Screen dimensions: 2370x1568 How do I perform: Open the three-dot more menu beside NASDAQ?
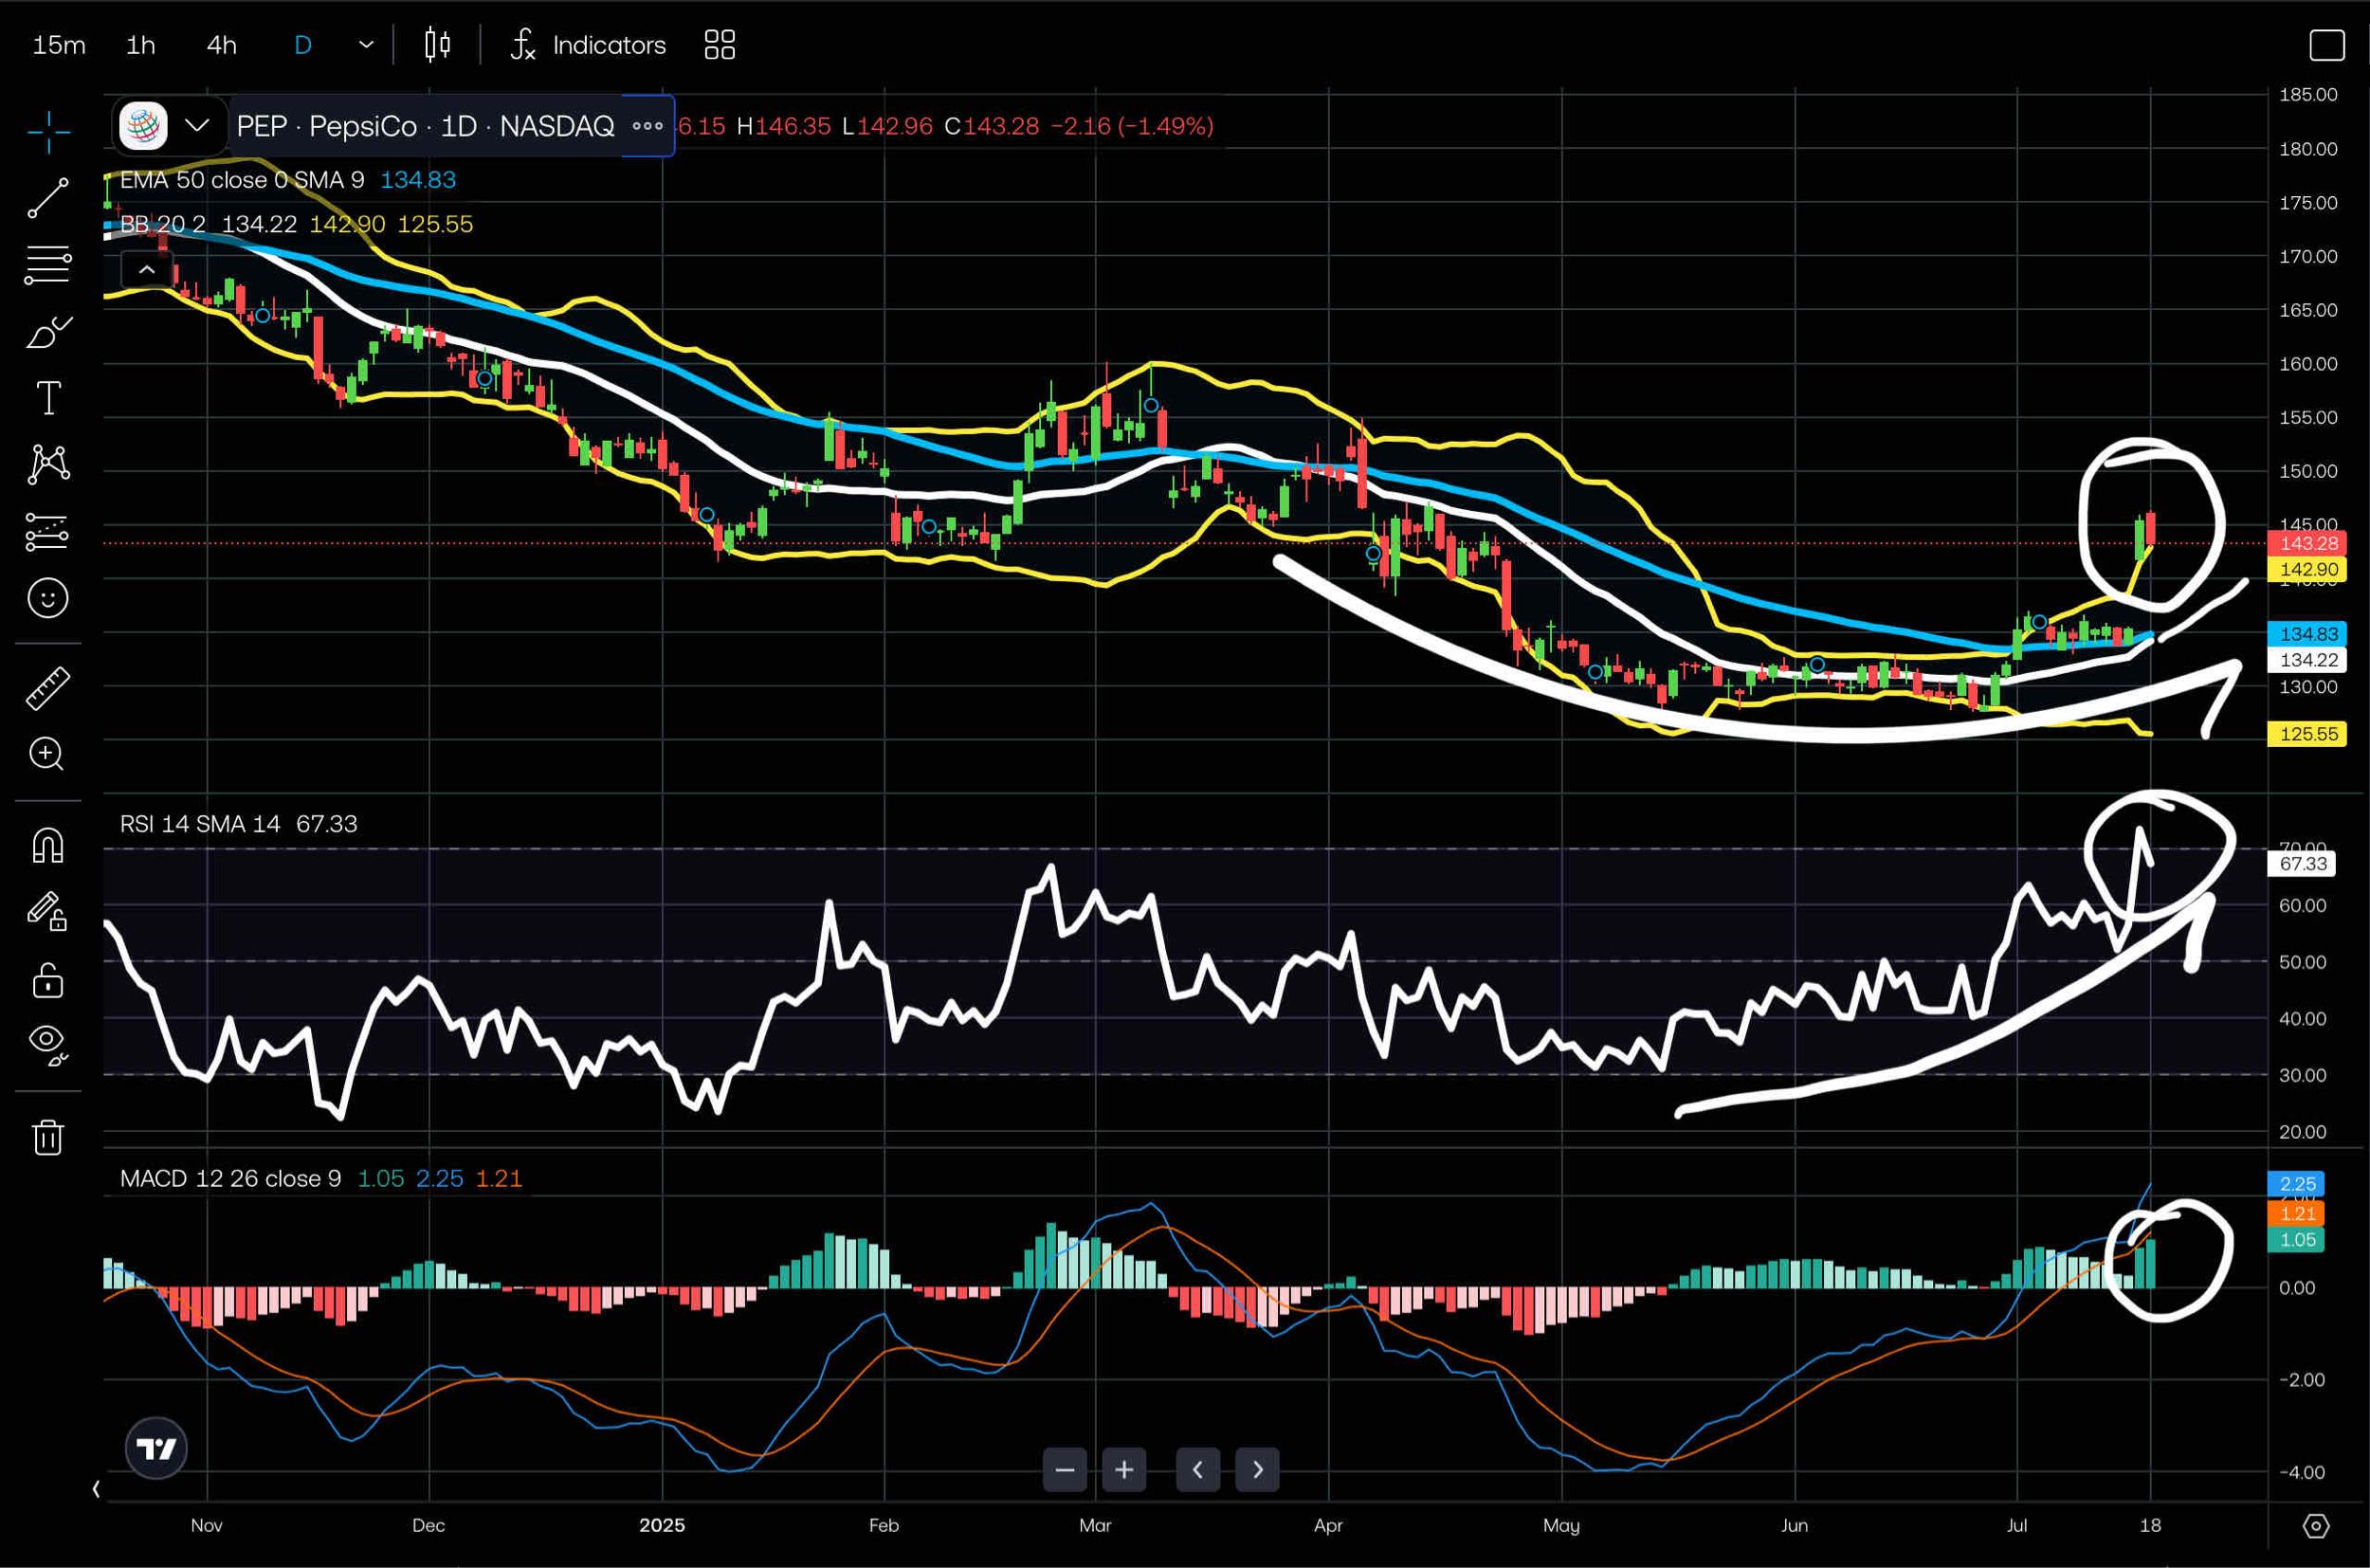point(647,126)
